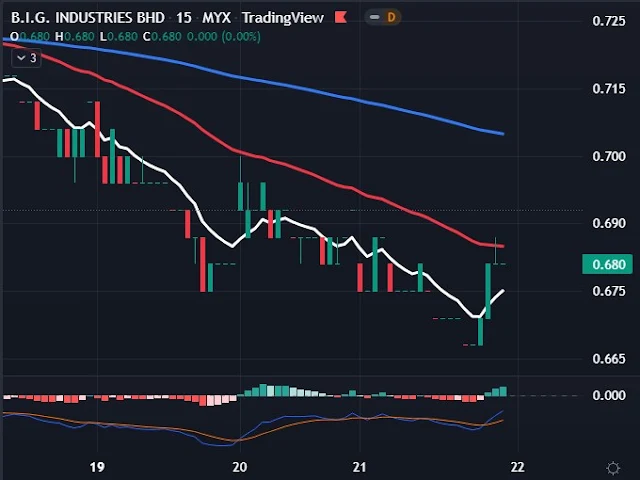
Task: Click the current price label 0.680
Action: (x=607, y=264)
